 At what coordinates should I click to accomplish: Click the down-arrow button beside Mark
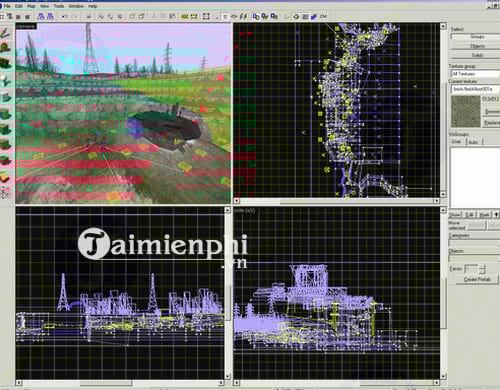[x=496, y=215]
